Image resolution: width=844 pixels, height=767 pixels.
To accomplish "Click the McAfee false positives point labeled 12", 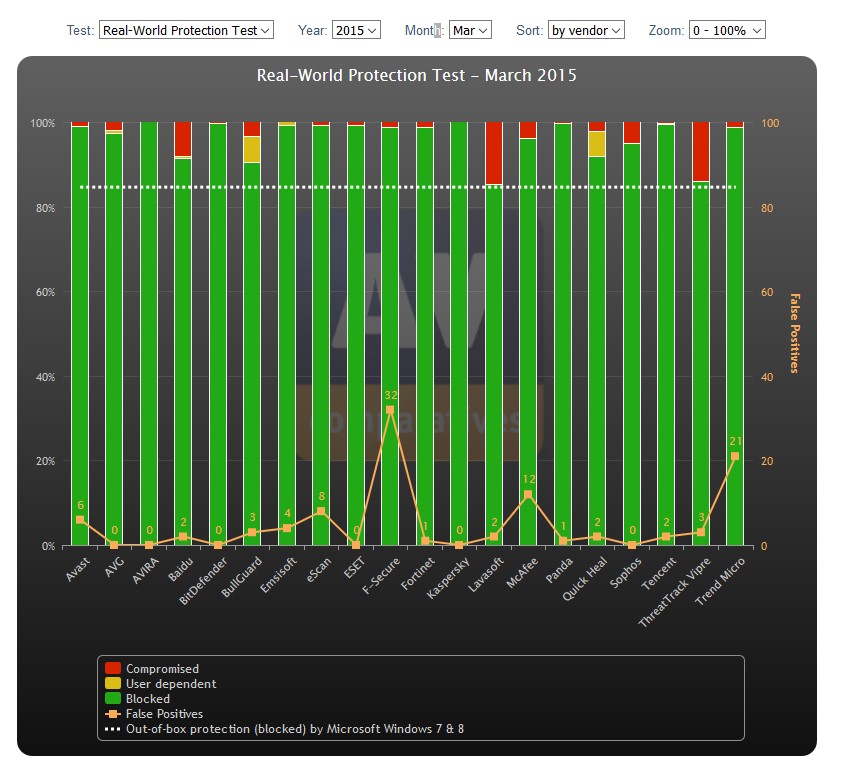I will 528,494.
